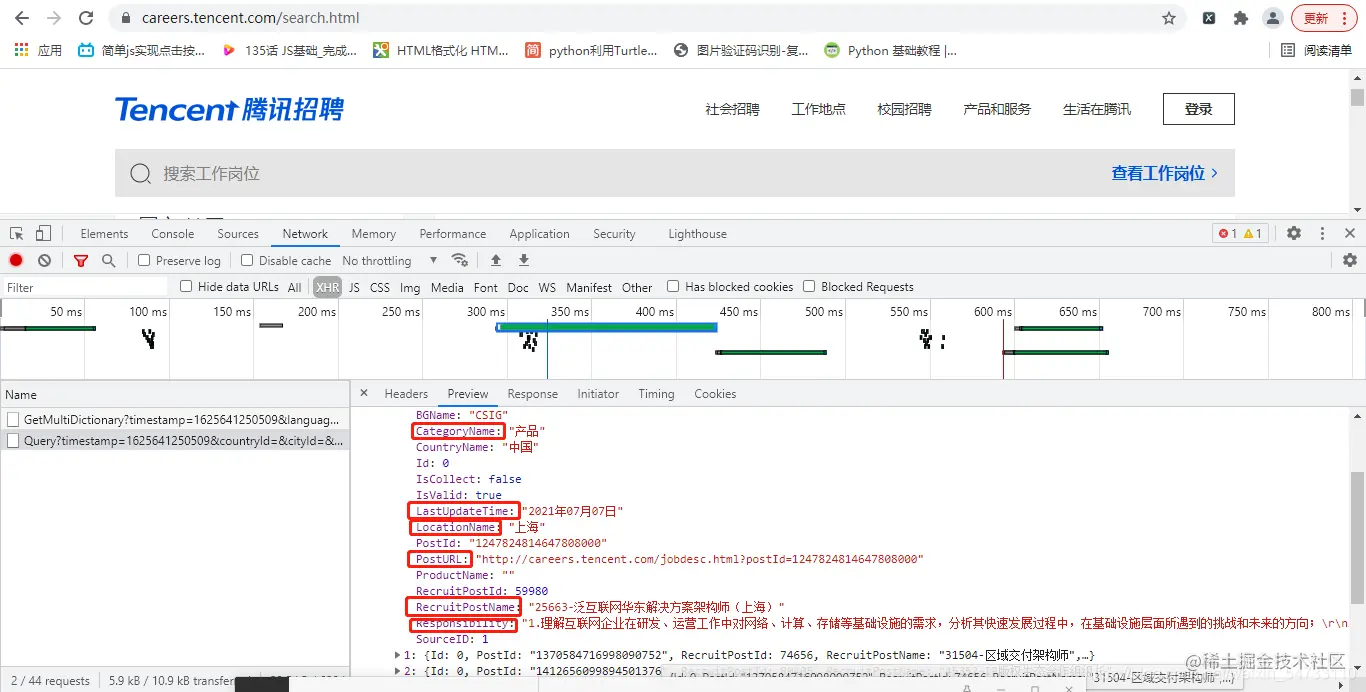This screenshot has width=1366, height=692.
Task: Click the PostURL careers.tencent.com link value
Action: click(699, 559)
